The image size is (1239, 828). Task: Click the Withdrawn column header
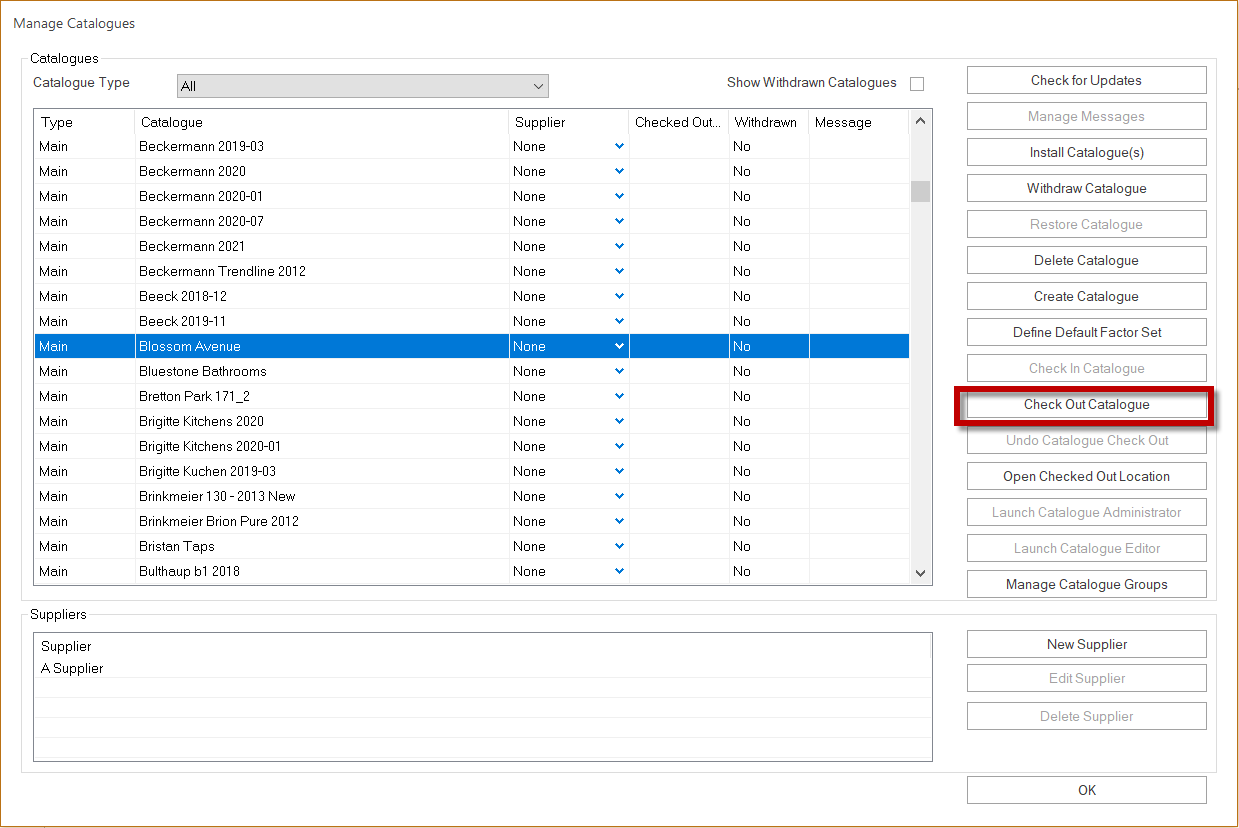click(x=766, y=123)
